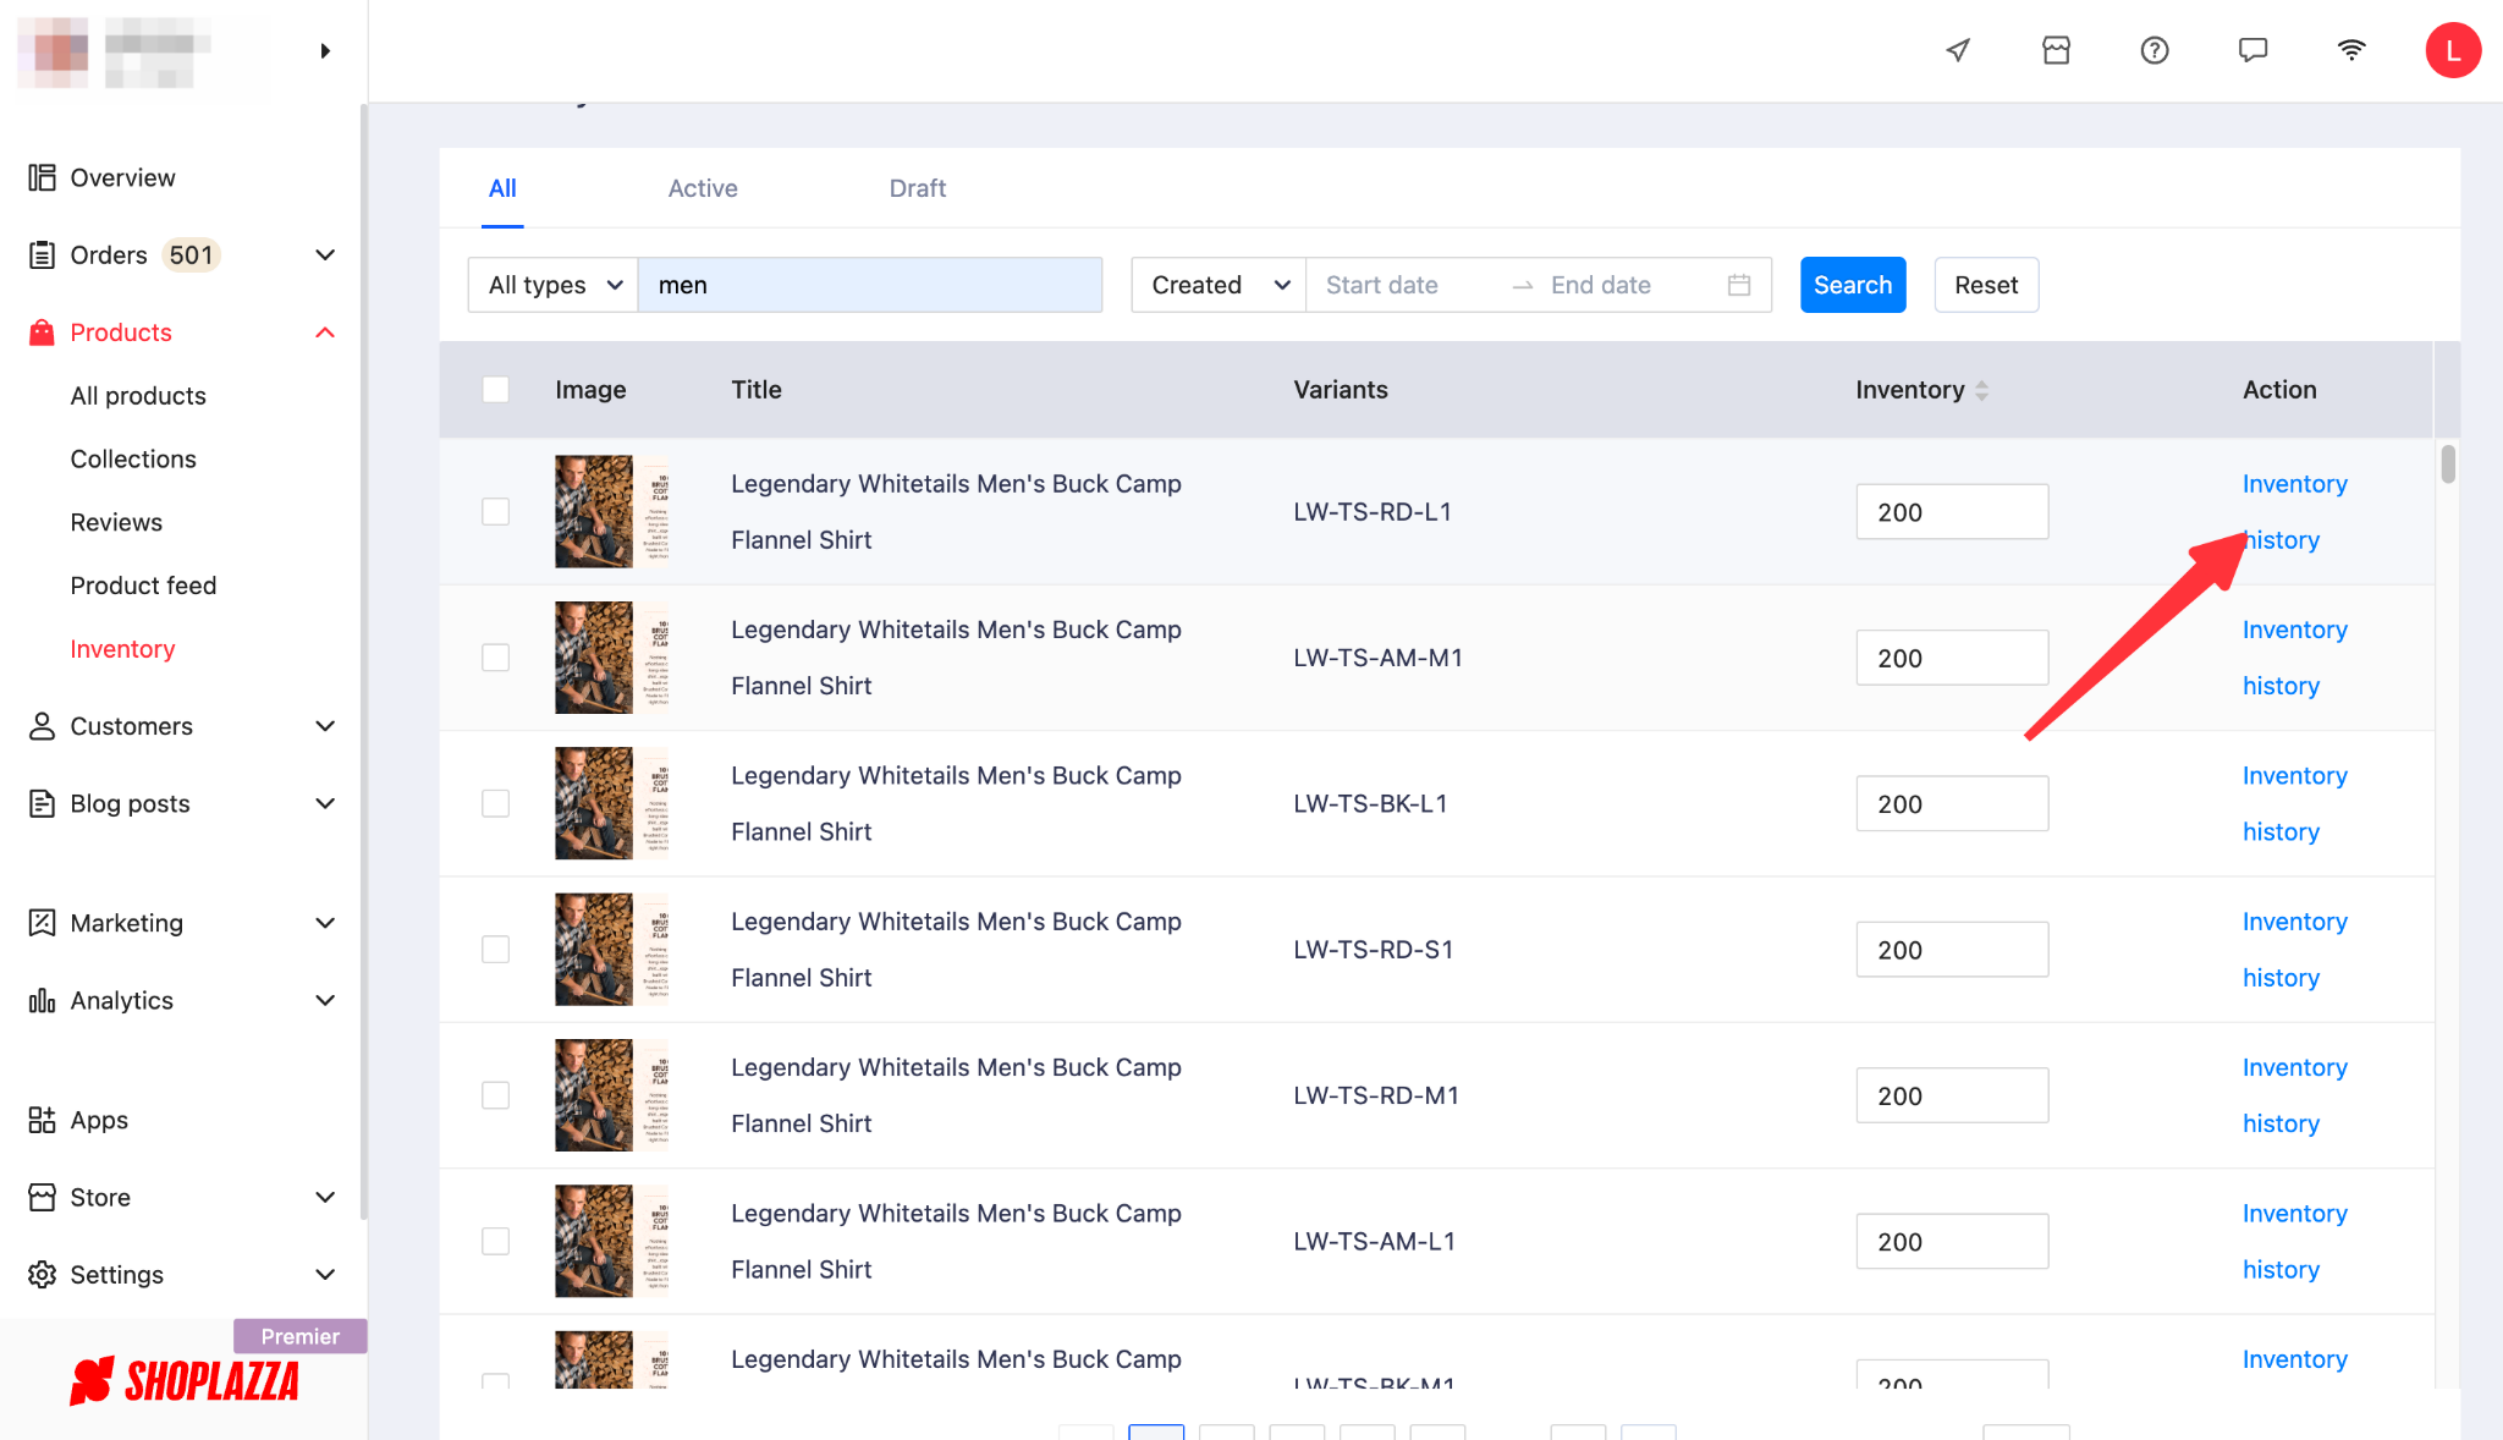Open Collections in sidebar
The image size is (2503, 1440).
133,459
